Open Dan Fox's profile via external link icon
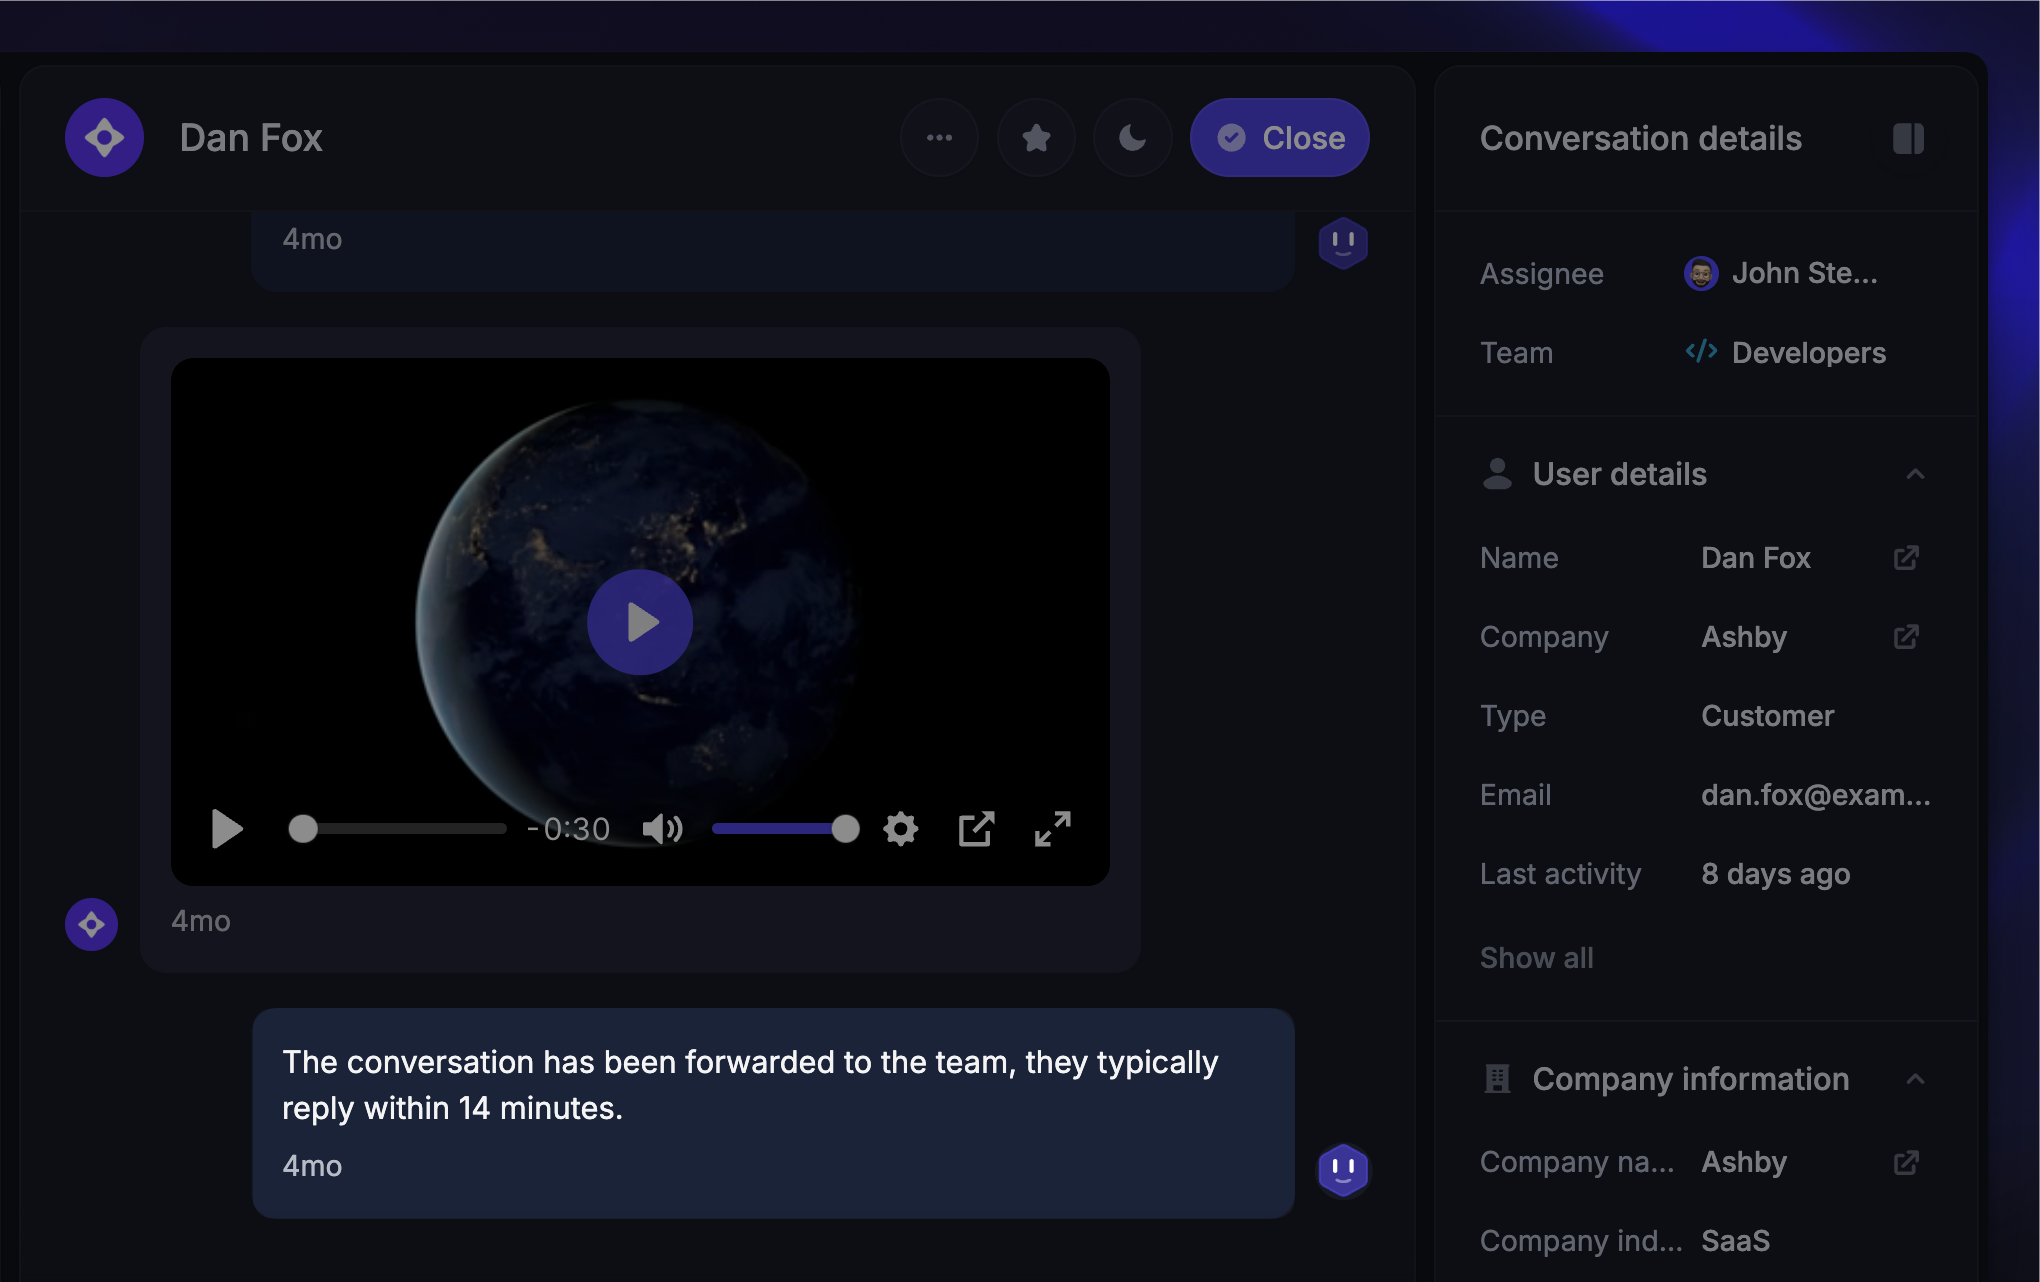Screen dimensions: 2040x1282 click(x=1906, y=558)
